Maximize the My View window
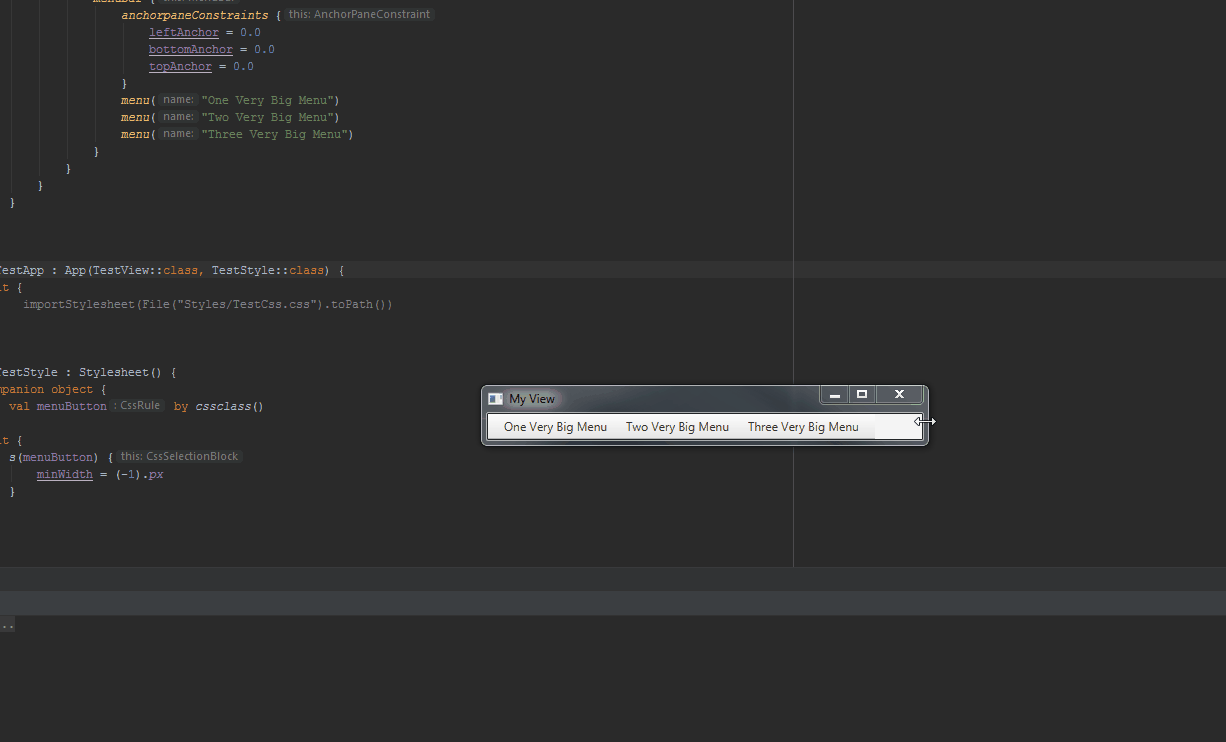 coord(862,395)
